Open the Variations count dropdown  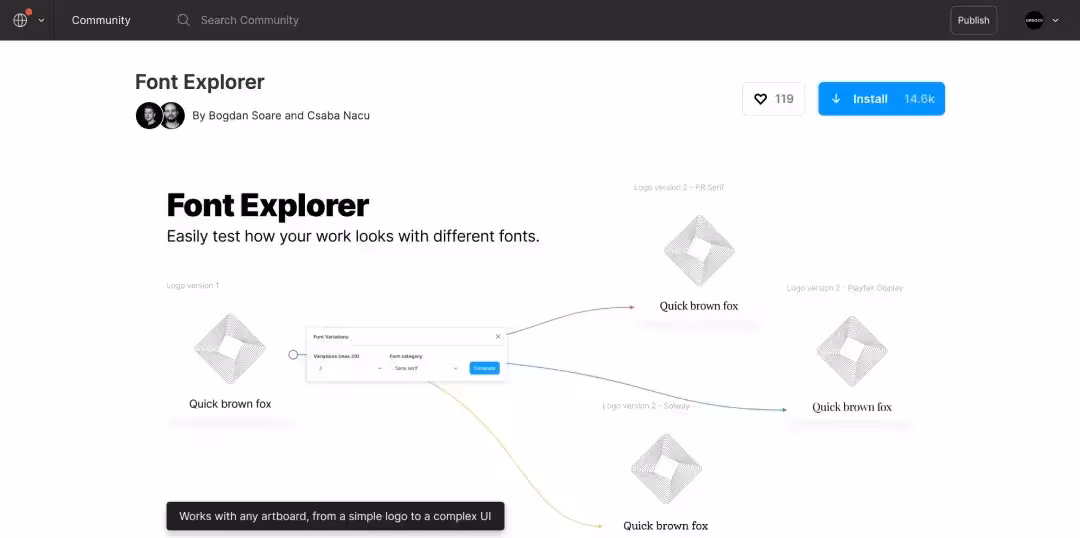pyautogui.click(x=347, y=368)
